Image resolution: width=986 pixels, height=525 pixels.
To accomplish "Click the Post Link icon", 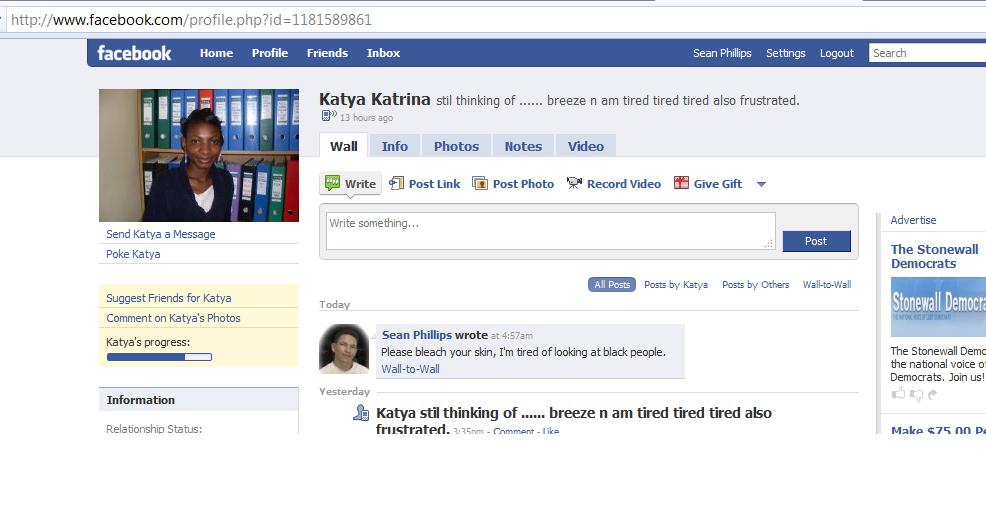I will pos(396,183).
